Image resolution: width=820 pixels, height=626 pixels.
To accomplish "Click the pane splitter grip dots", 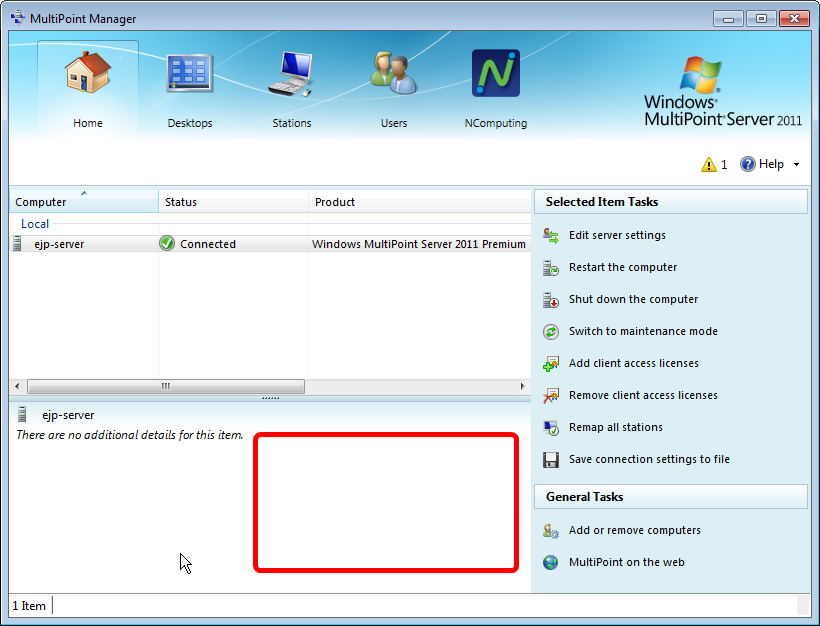I will (x=270, y=398).
